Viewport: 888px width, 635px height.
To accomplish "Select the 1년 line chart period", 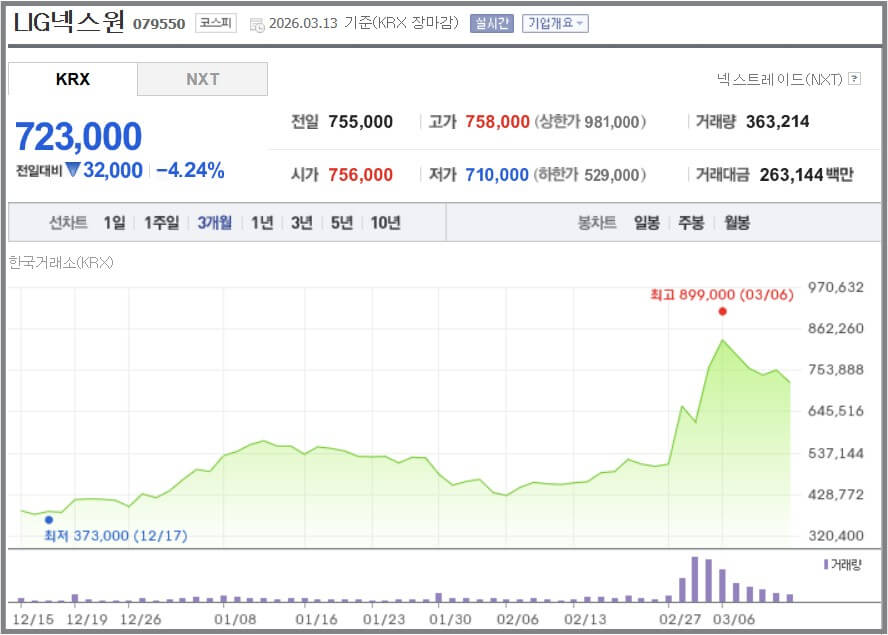I will (262, 223).
